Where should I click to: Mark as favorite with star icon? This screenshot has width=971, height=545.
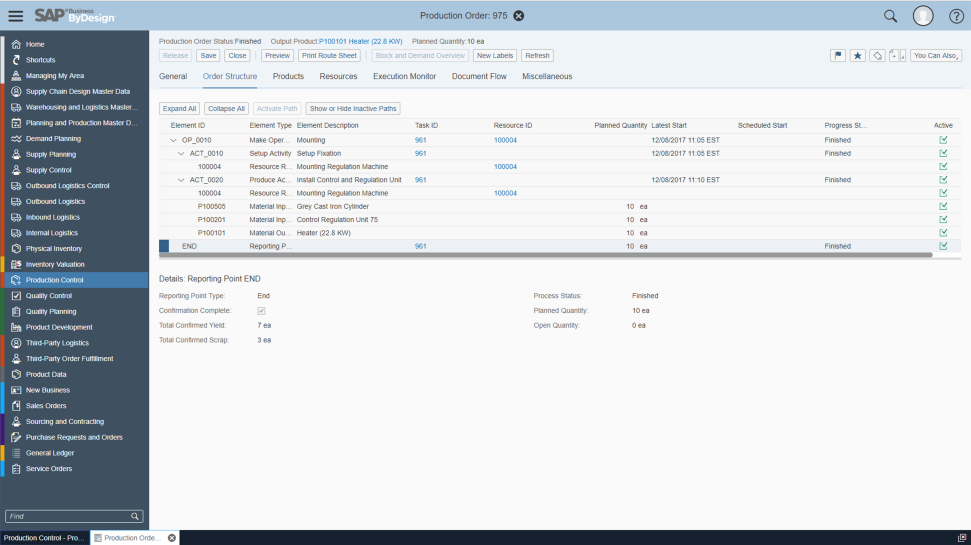[857, 56]
